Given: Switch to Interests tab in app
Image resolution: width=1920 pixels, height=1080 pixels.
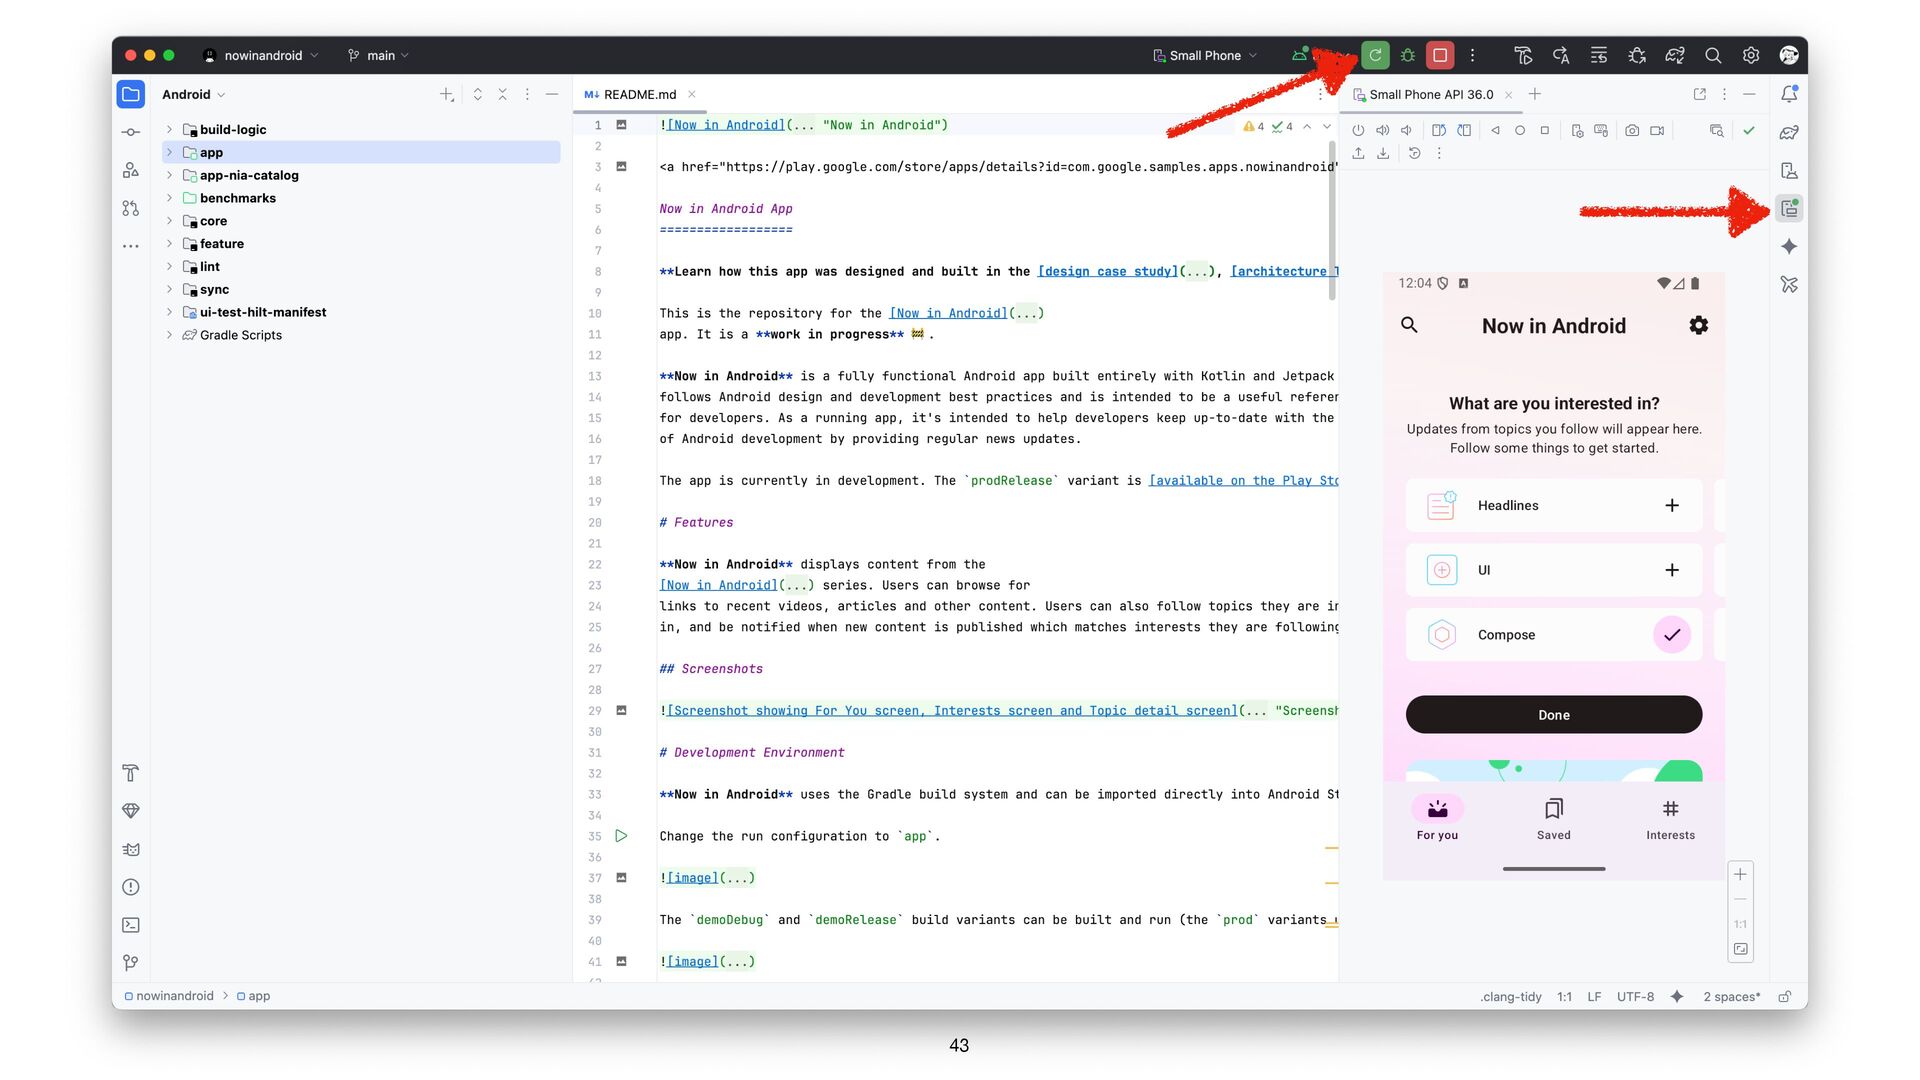Looking at the screenshot, I should point(1670,819).
